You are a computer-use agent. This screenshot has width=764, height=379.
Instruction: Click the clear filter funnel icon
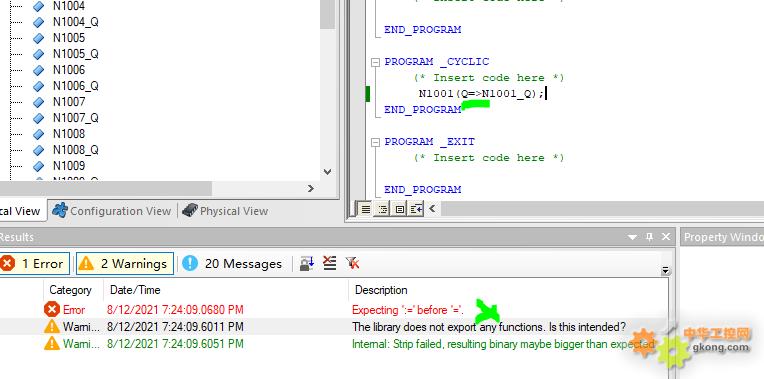click(352, 264)
